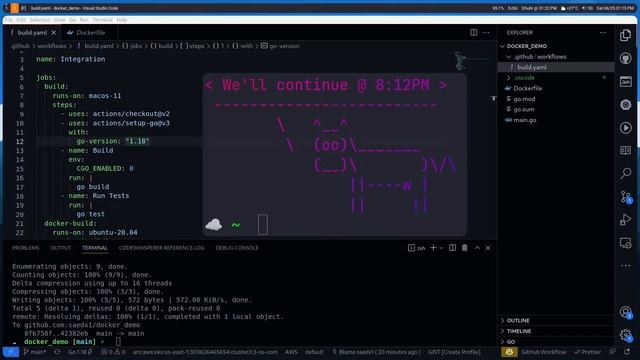
Task: Select the TERMINAL panel tab
Action: point(95,248)
